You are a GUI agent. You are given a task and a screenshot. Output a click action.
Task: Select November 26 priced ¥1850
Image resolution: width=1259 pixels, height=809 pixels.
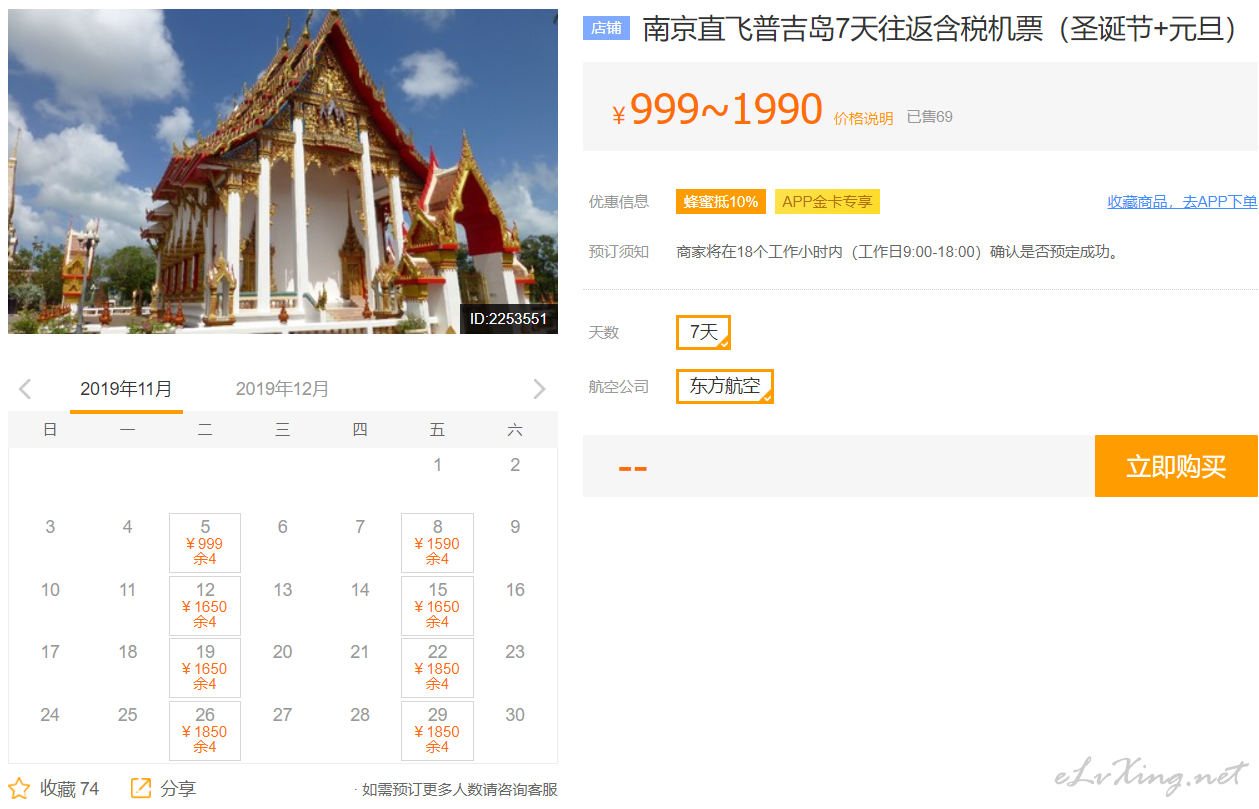205,731
